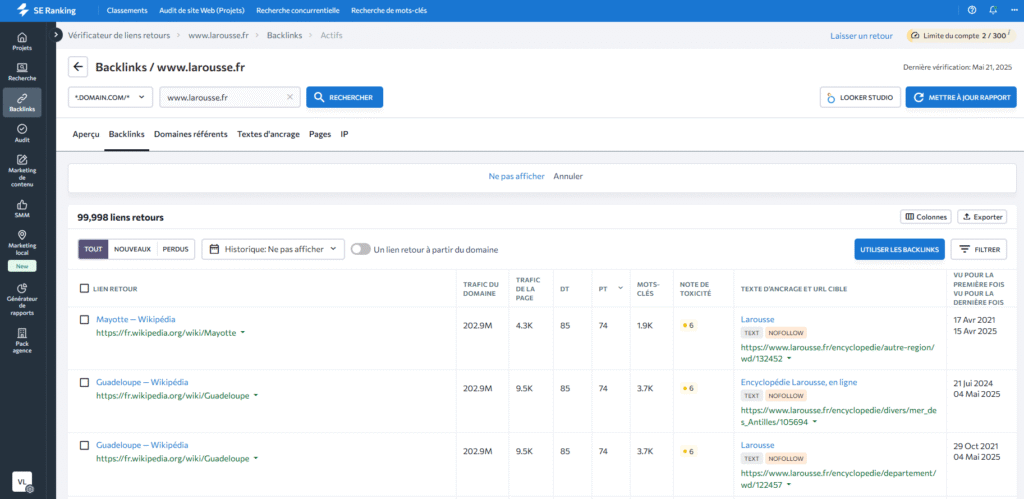Select the NOUVEAUX filter segment
Image resolution: width=1024 pixels, height=499 pixels.
(x=133, y=249)
